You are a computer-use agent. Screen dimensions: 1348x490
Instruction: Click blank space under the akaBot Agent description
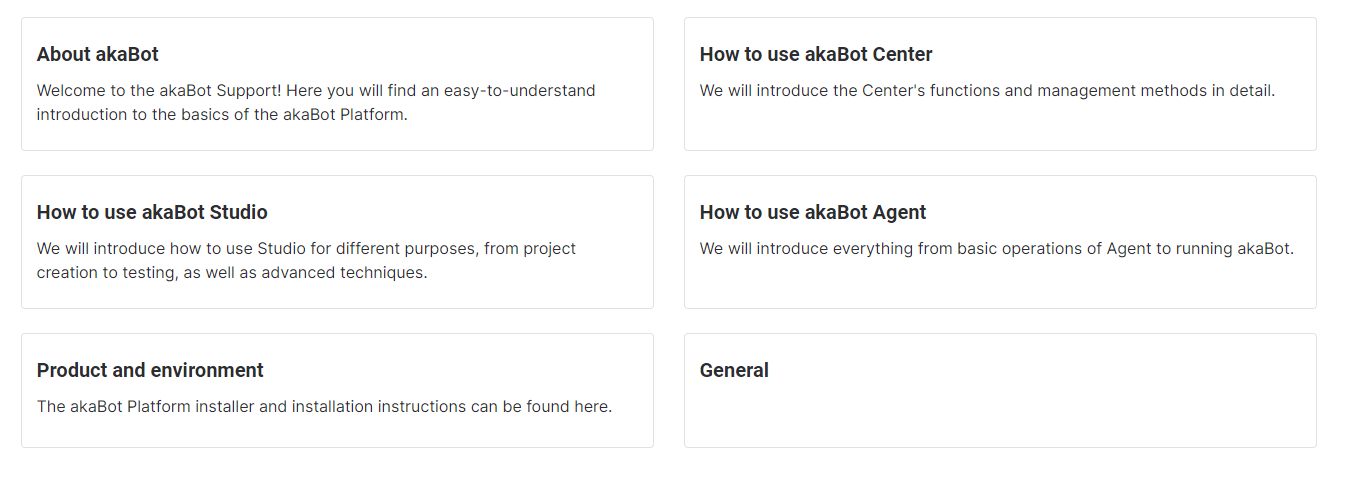click(1000, 283)
